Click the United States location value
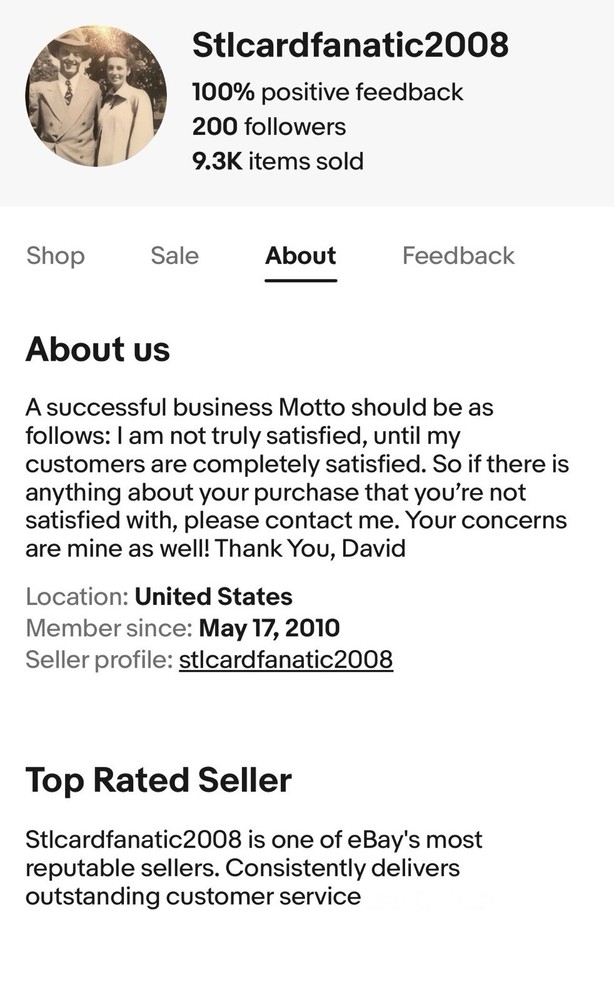614x1000 pixels. click(213, 597)
